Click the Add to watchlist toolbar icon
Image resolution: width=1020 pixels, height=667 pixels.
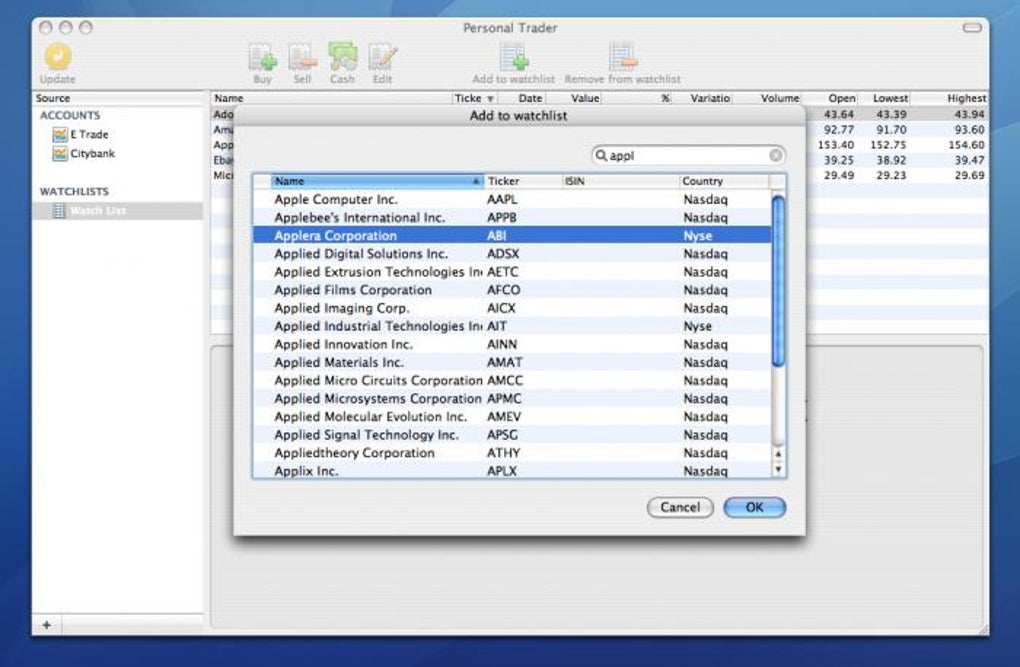pyautogui.click(x=513, y=57)
